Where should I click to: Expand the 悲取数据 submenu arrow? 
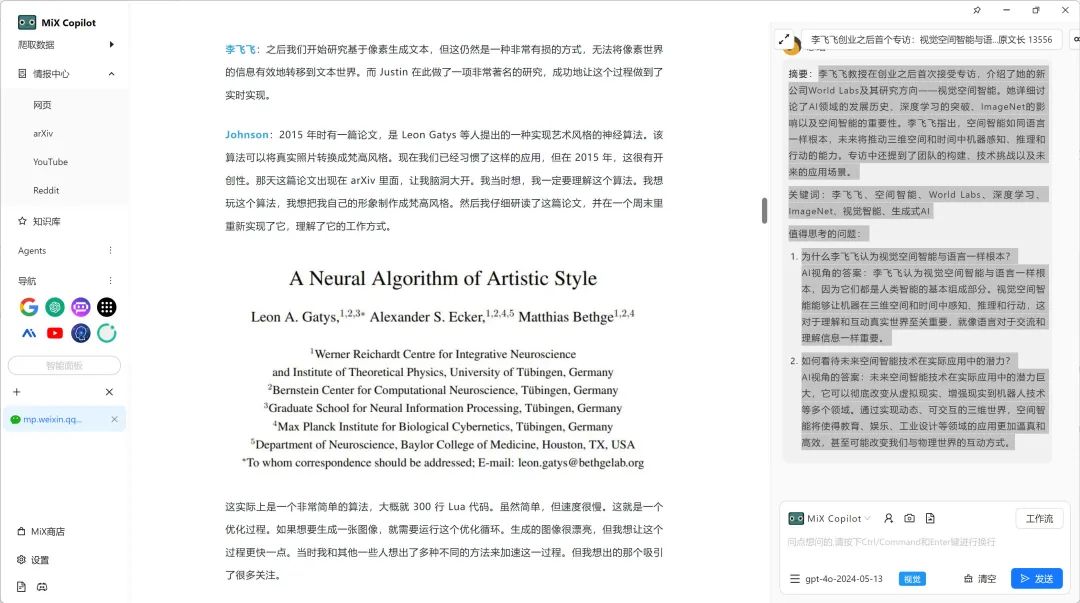(x=112, y=45)
